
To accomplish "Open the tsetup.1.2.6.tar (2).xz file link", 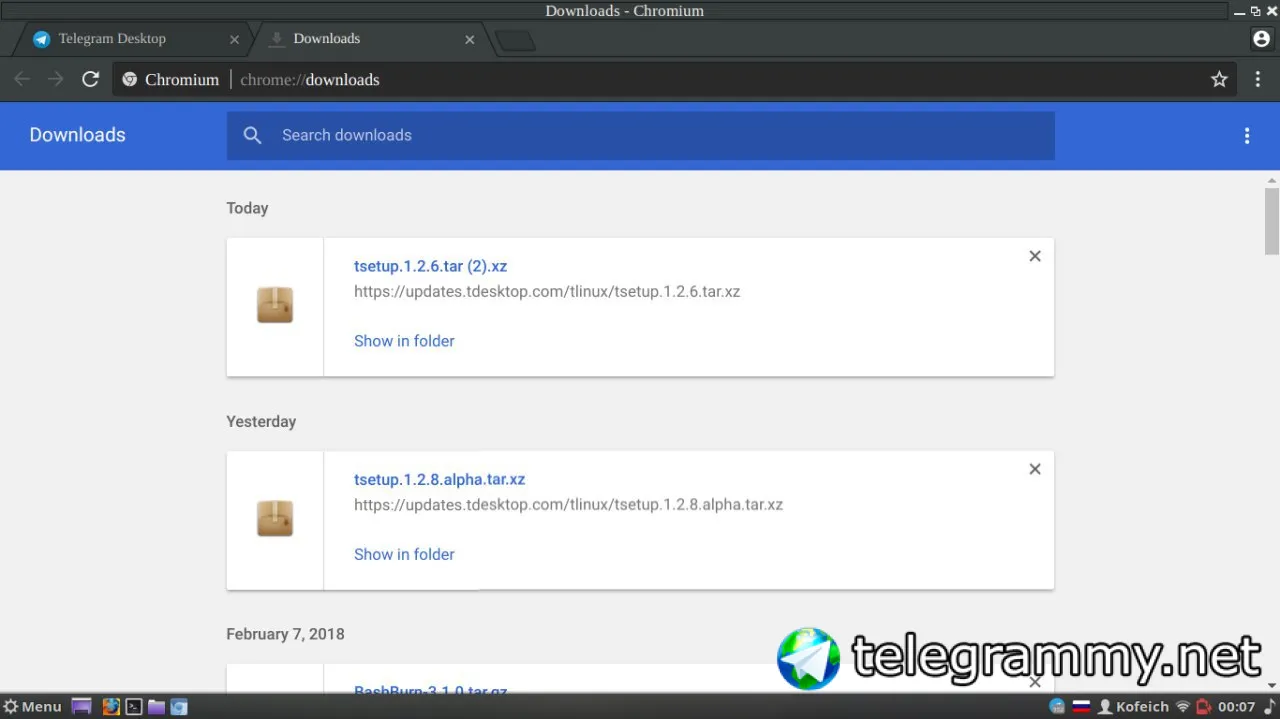I will click(430, 266).
